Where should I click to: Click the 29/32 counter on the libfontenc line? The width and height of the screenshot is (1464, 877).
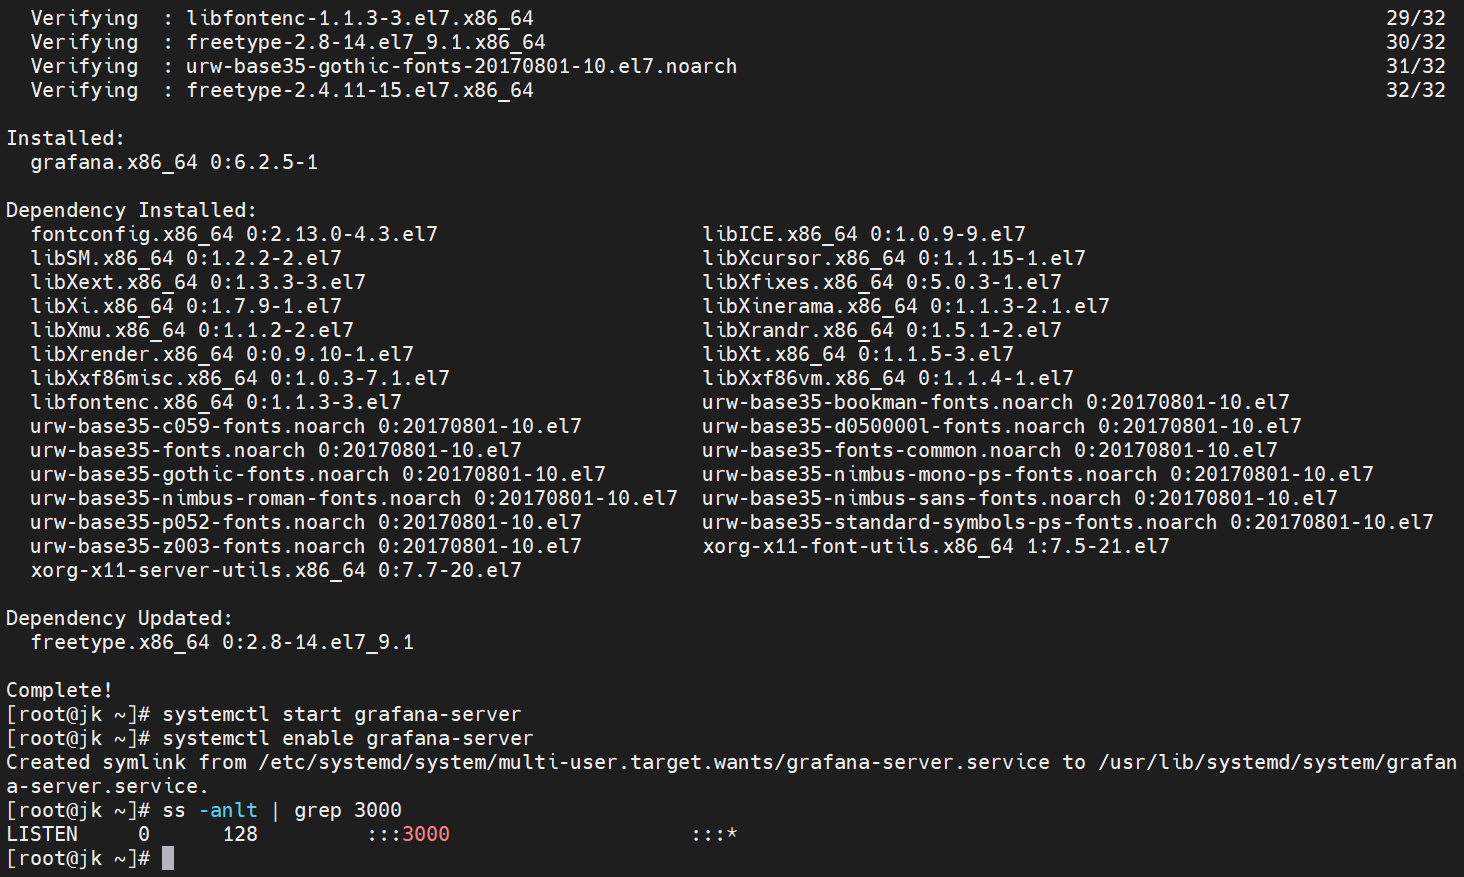coord(1415,18)
